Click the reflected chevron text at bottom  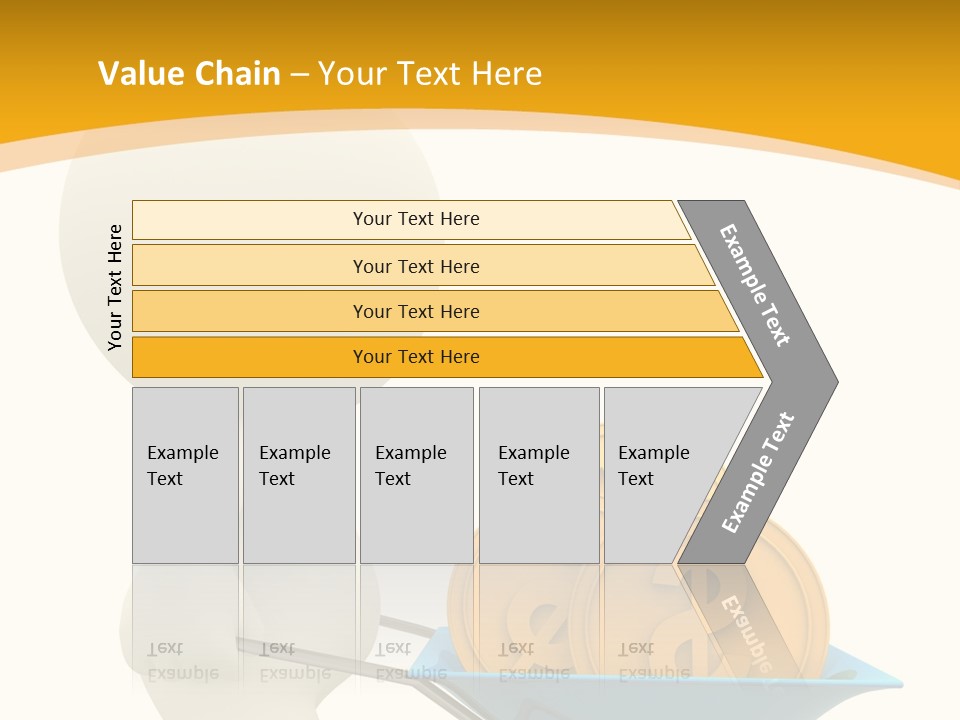pos(745,632)
